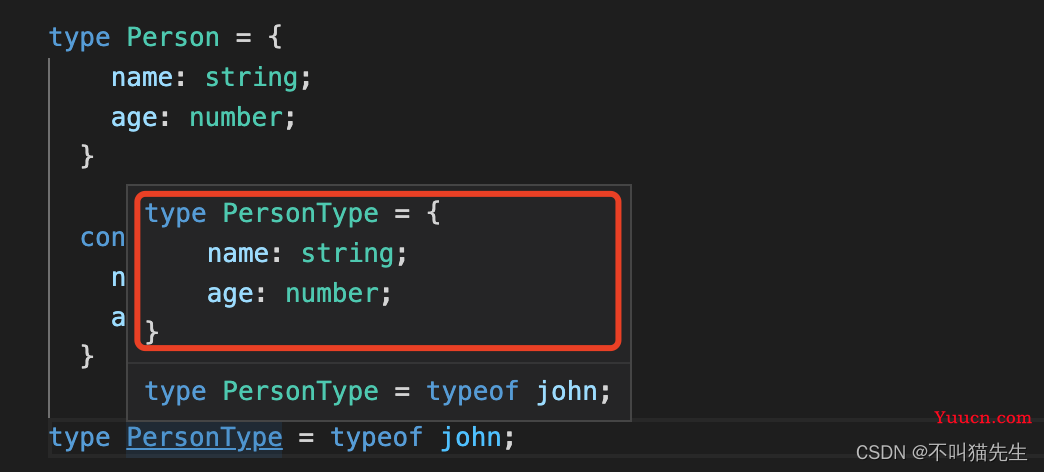
Task: Click string type inside the hover tooltip
Action: tap(347, 254)
